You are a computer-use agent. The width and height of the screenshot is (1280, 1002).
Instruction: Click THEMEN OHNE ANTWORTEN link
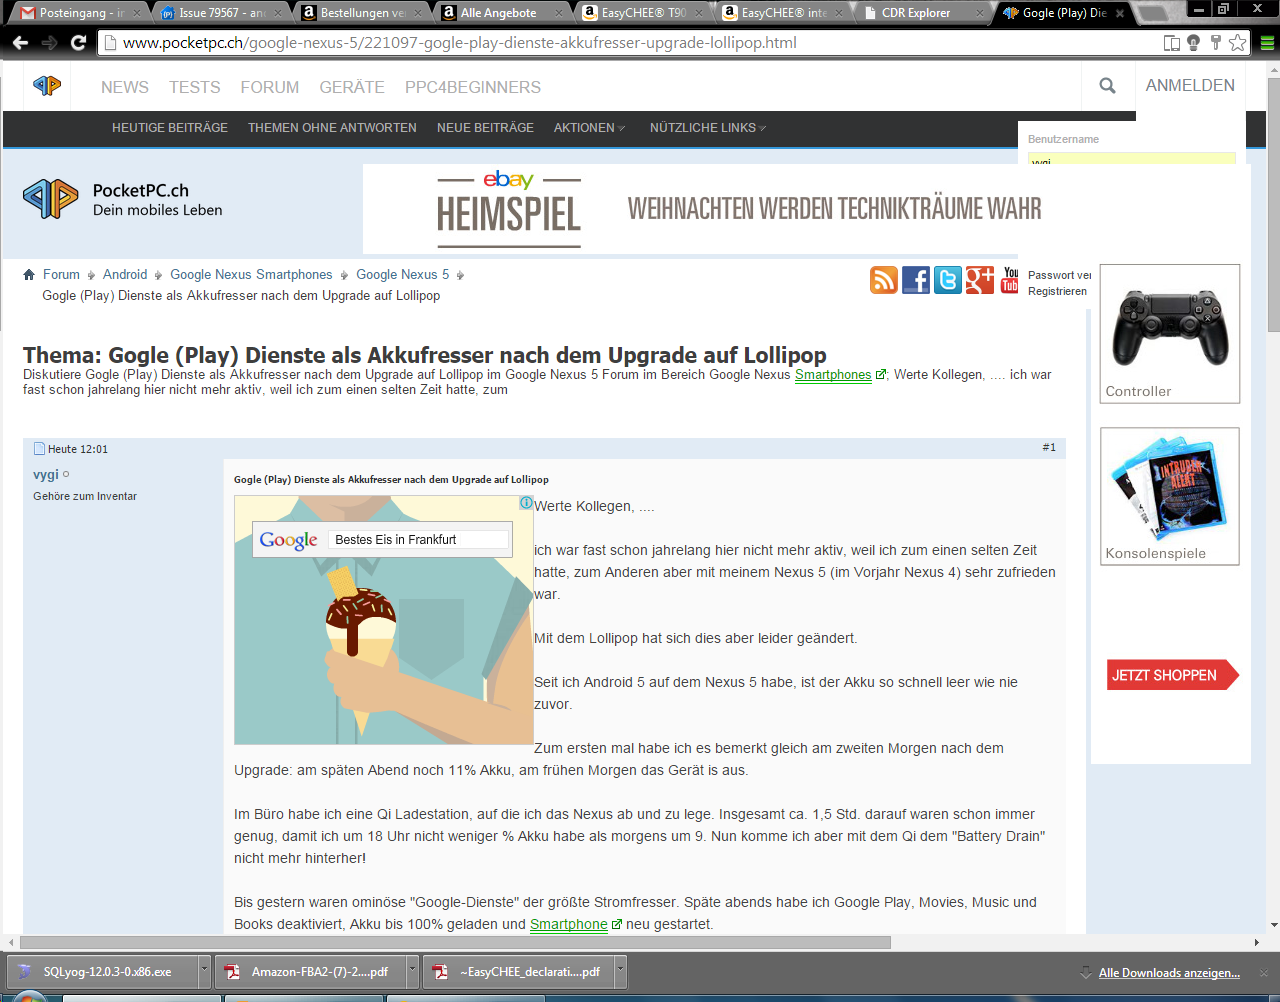click(x=332, y=128)
